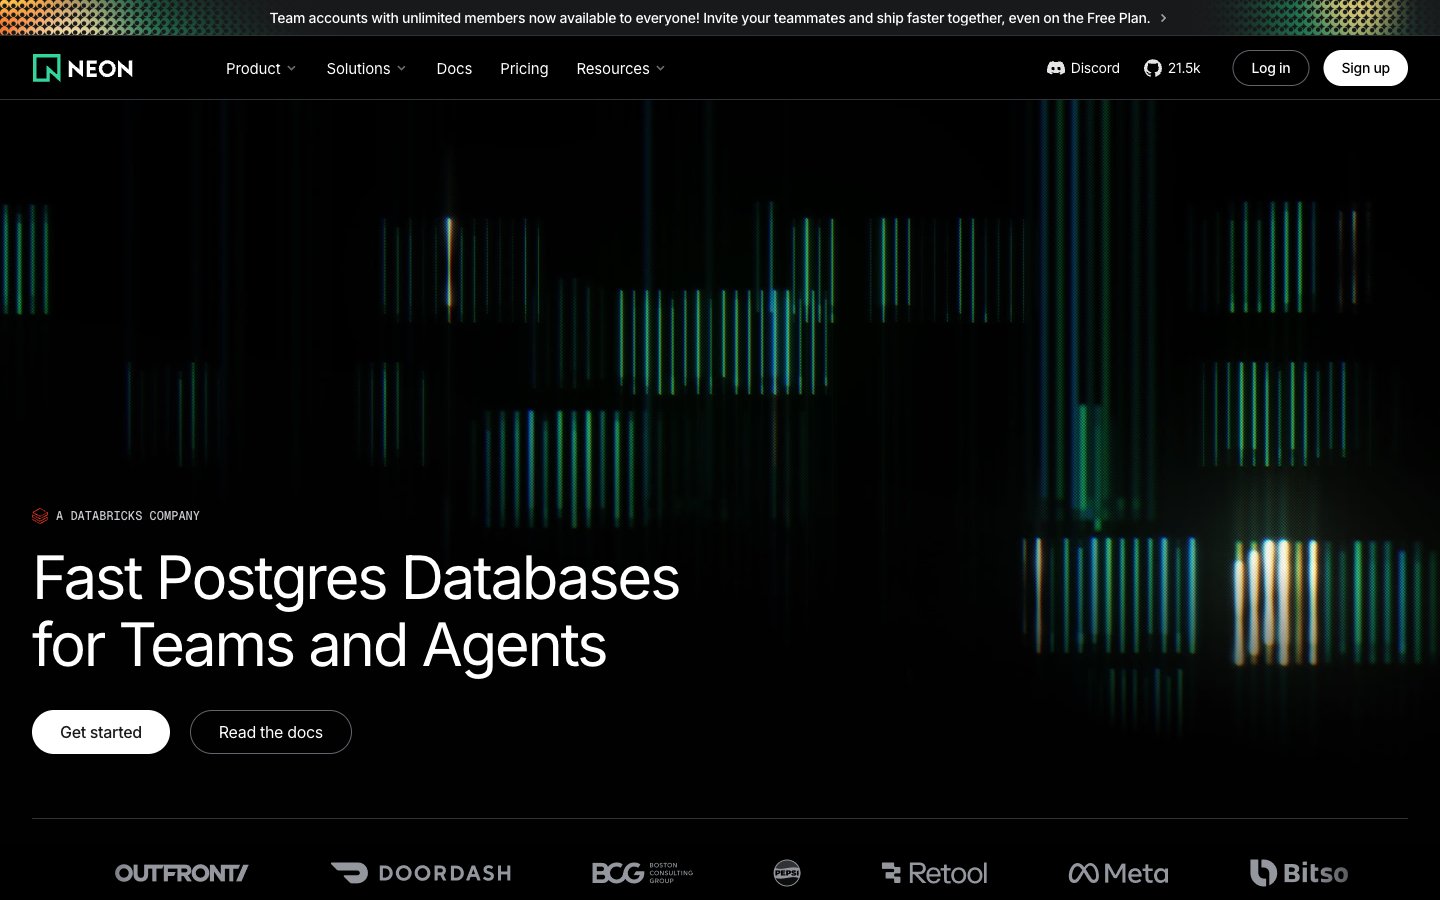Screen dimensions: 1440x900
Task: Open the Team accounts announcement banner
Action: [718, 18]
